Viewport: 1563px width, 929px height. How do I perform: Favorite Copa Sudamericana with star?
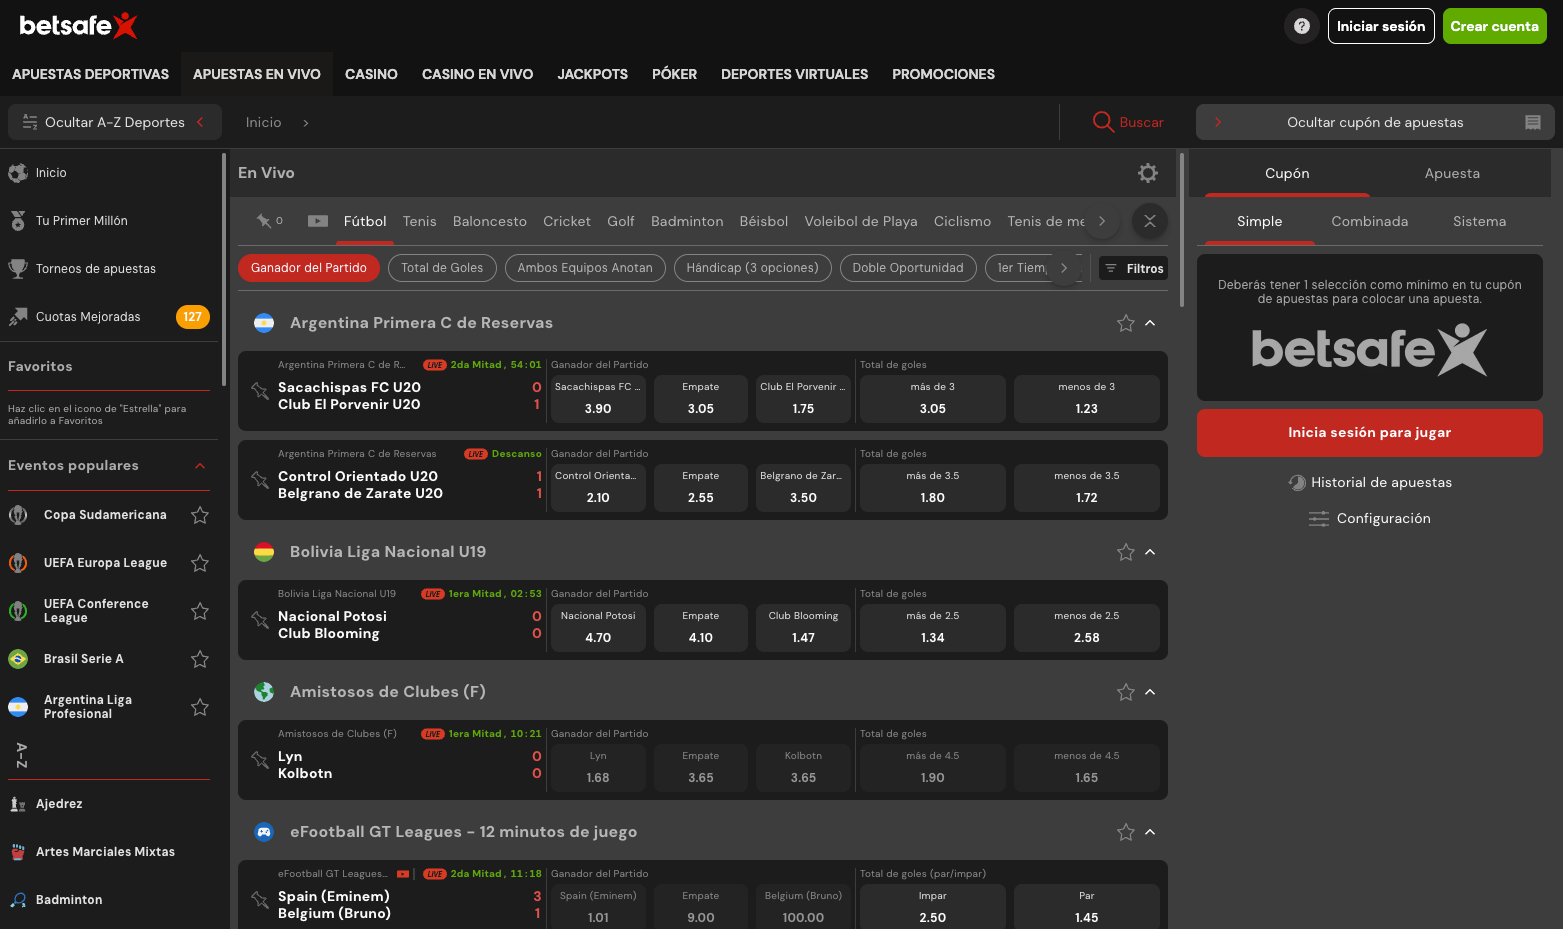pyautogui.click(x=200, y=515)
